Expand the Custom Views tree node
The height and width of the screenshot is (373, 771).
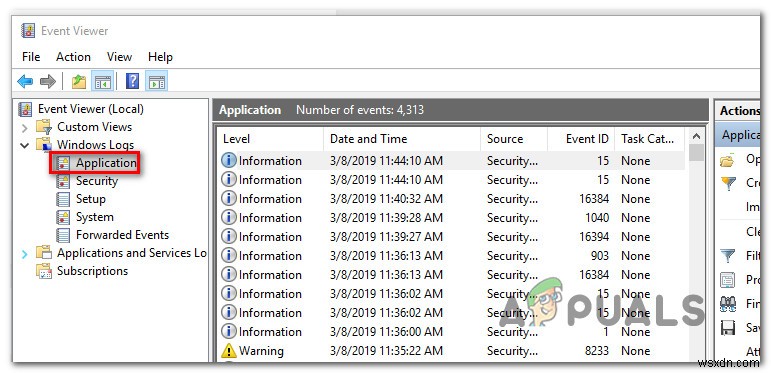[x=25, y=128]
